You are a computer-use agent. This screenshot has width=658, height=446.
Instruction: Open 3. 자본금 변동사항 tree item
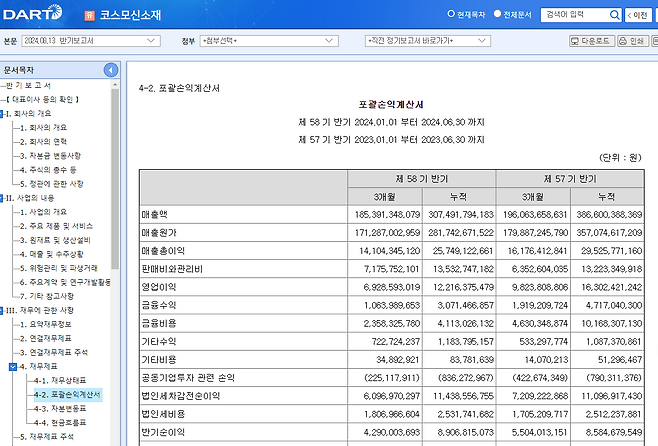click(50, 156)
